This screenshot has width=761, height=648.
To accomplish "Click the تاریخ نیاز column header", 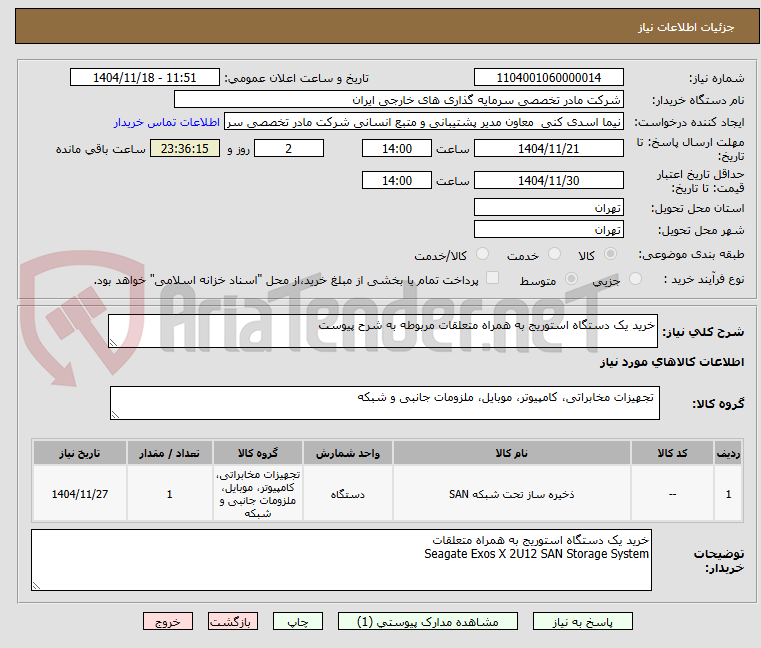I will click(80, 453).
